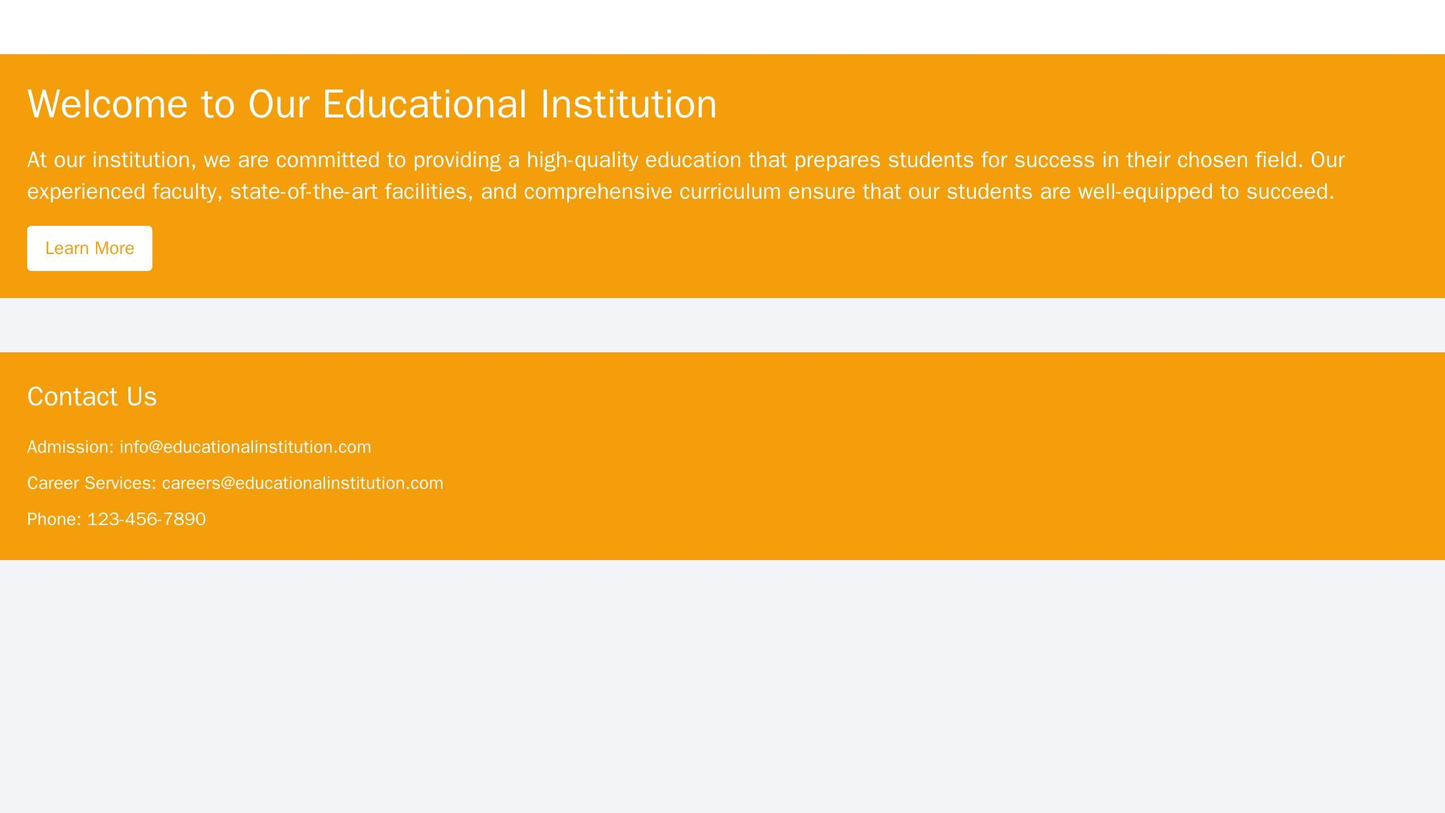
Task: Click the Phone contact line
Action: coord(115,519)
